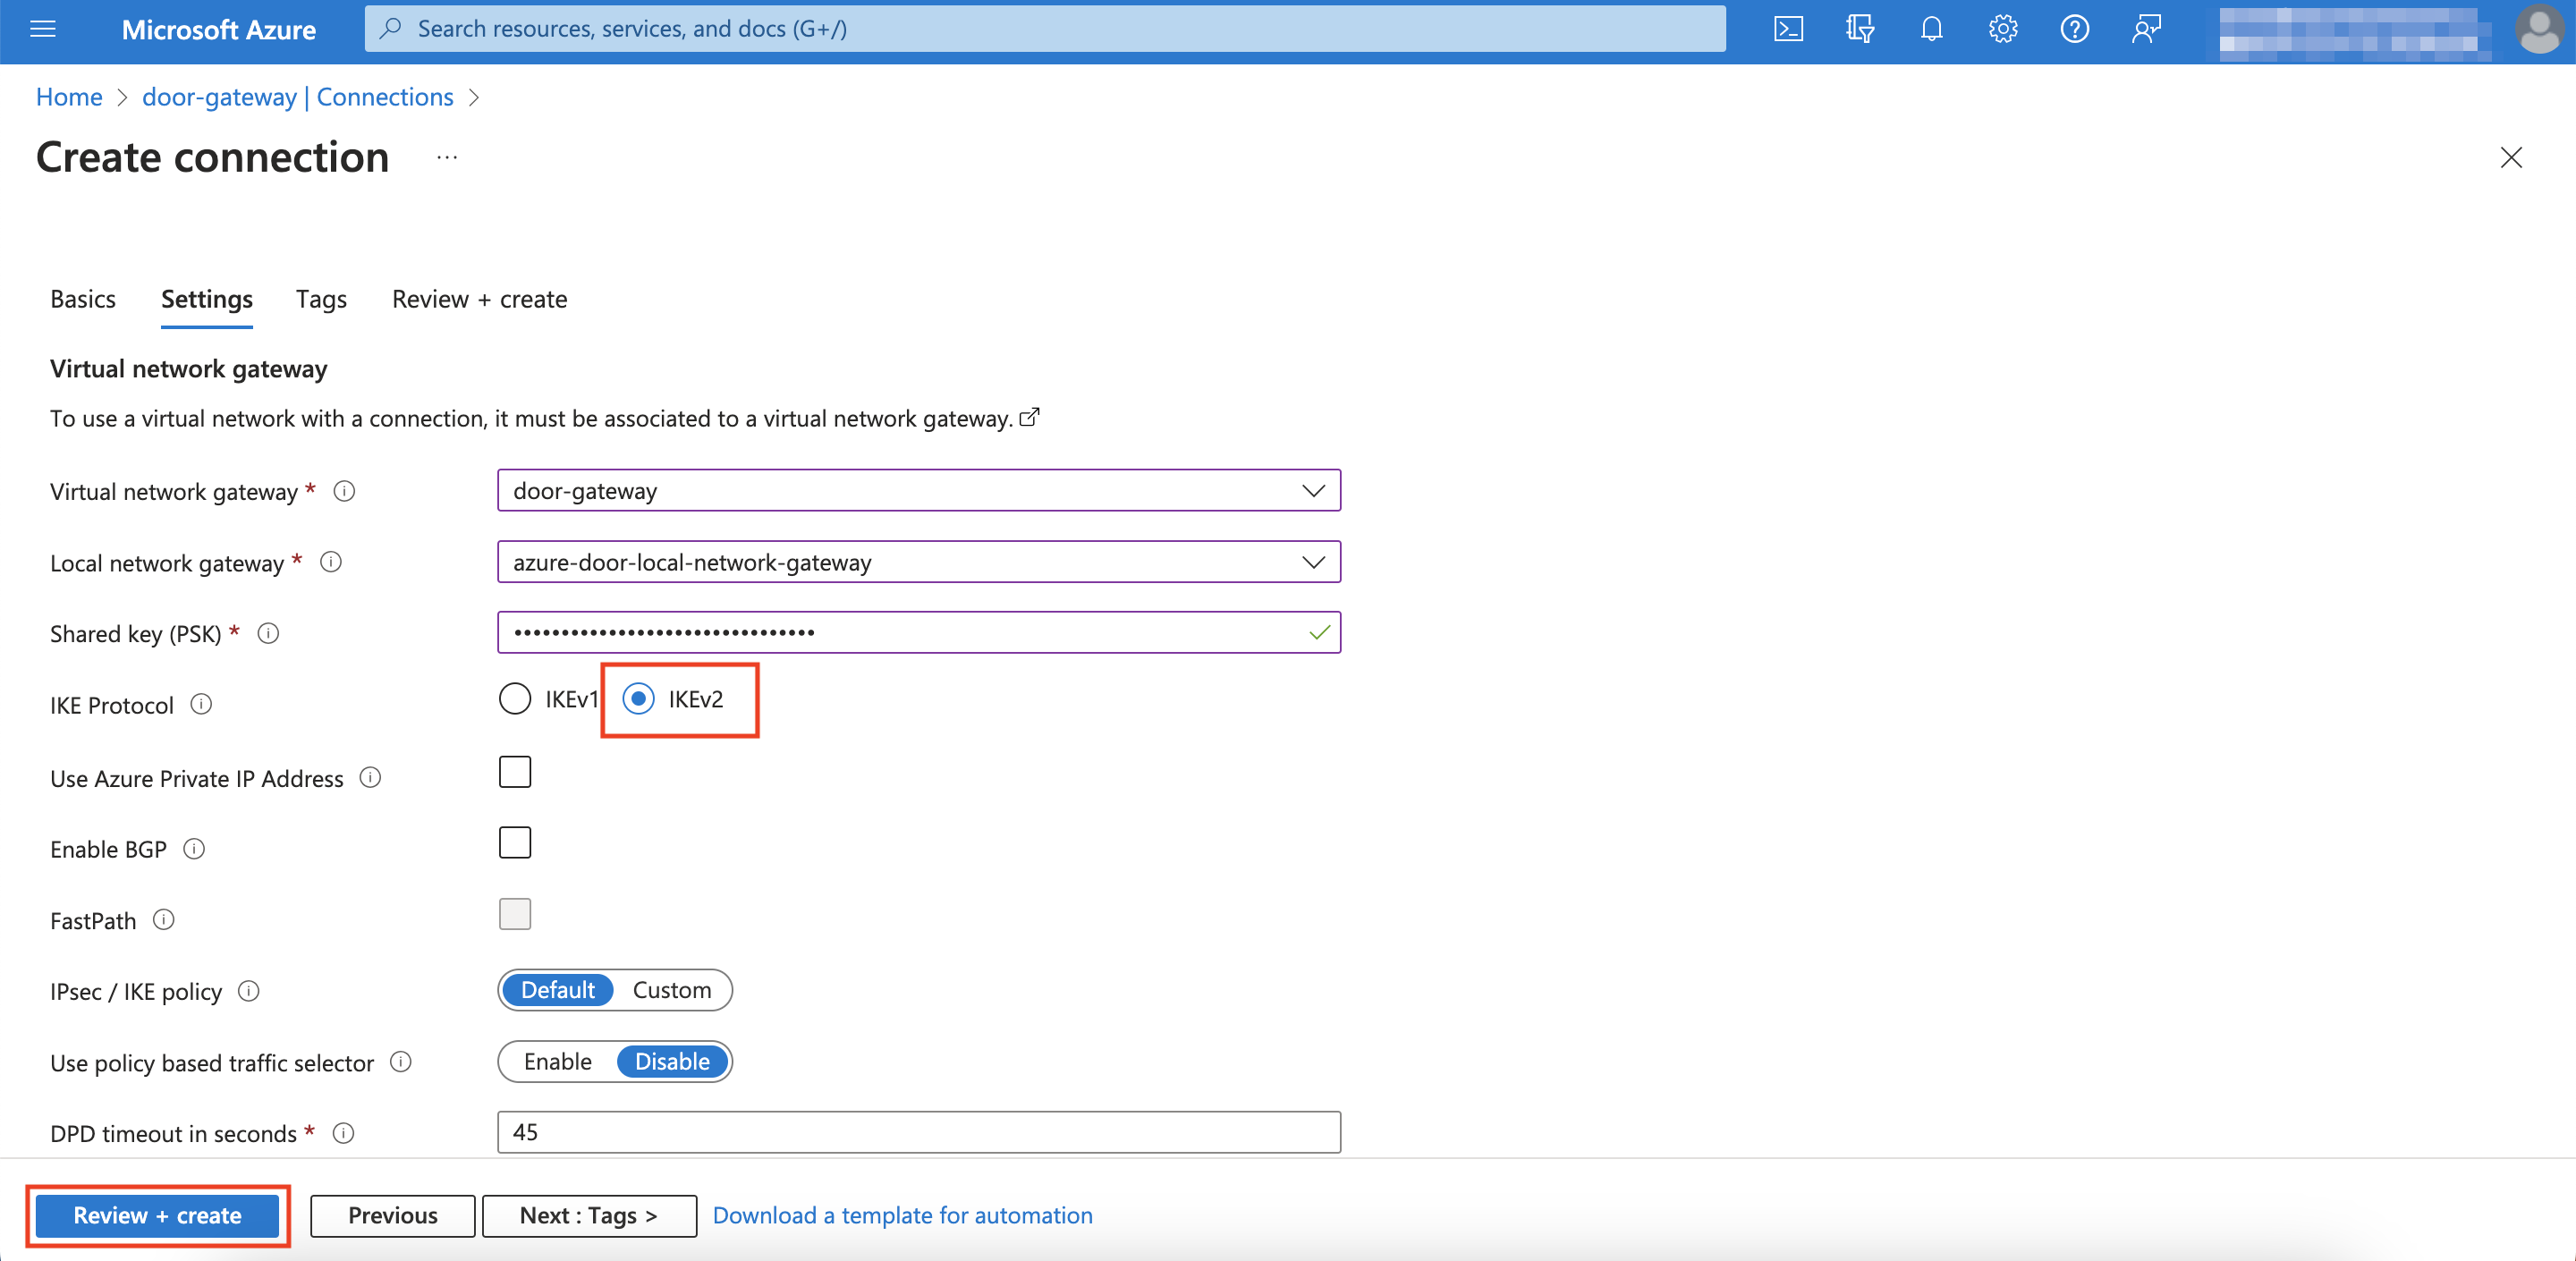Screen dimensions: 2576x1261
Task: View Azure notifications
Action: (x=1931, y=29)
